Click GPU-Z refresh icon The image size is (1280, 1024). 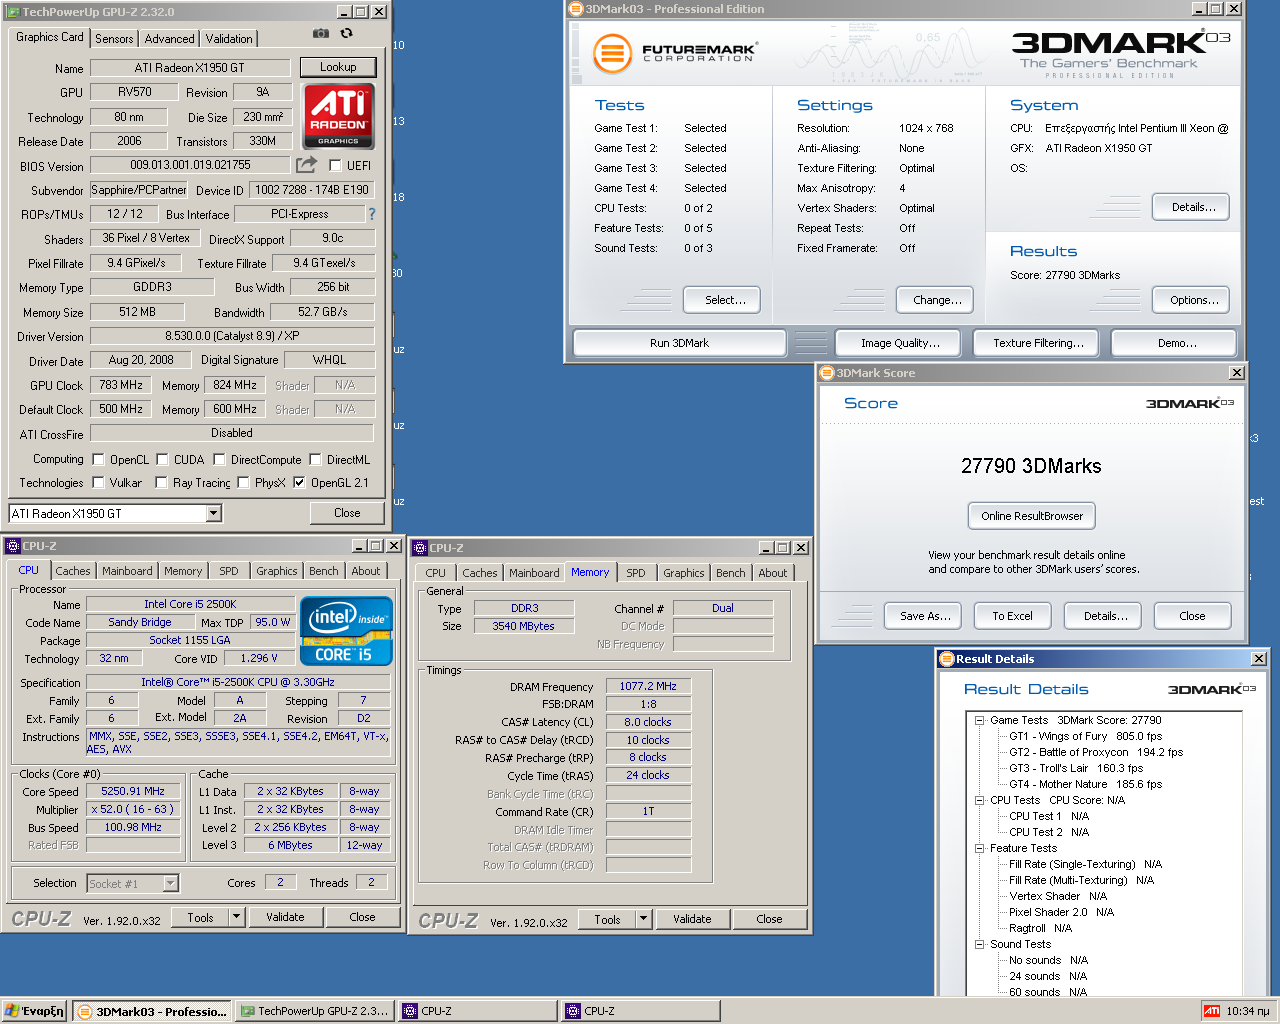346,34
